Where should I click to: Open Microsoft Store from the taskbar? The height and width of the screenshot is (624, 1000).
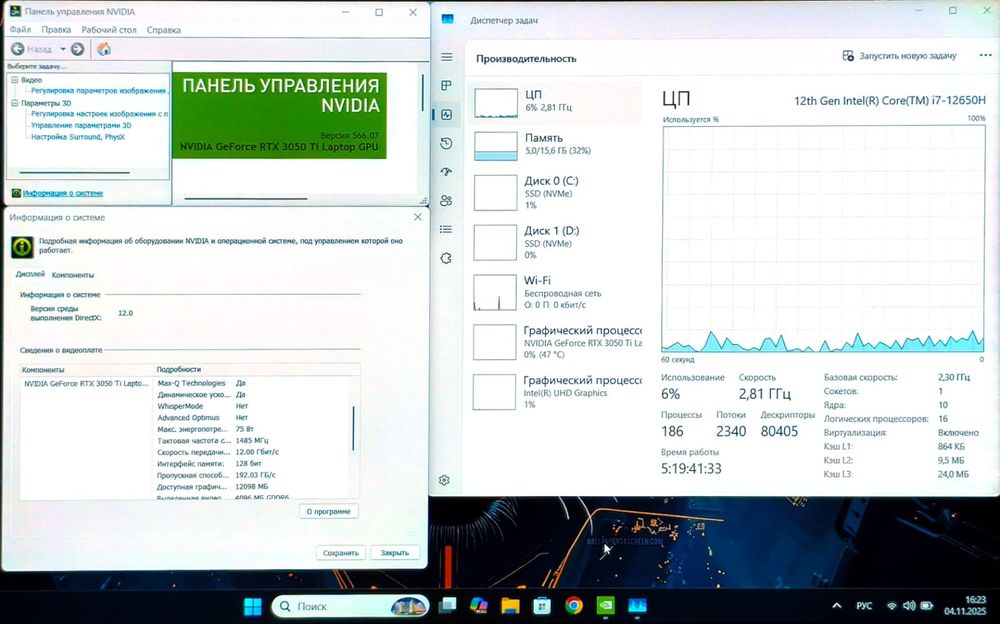[542, 605]
